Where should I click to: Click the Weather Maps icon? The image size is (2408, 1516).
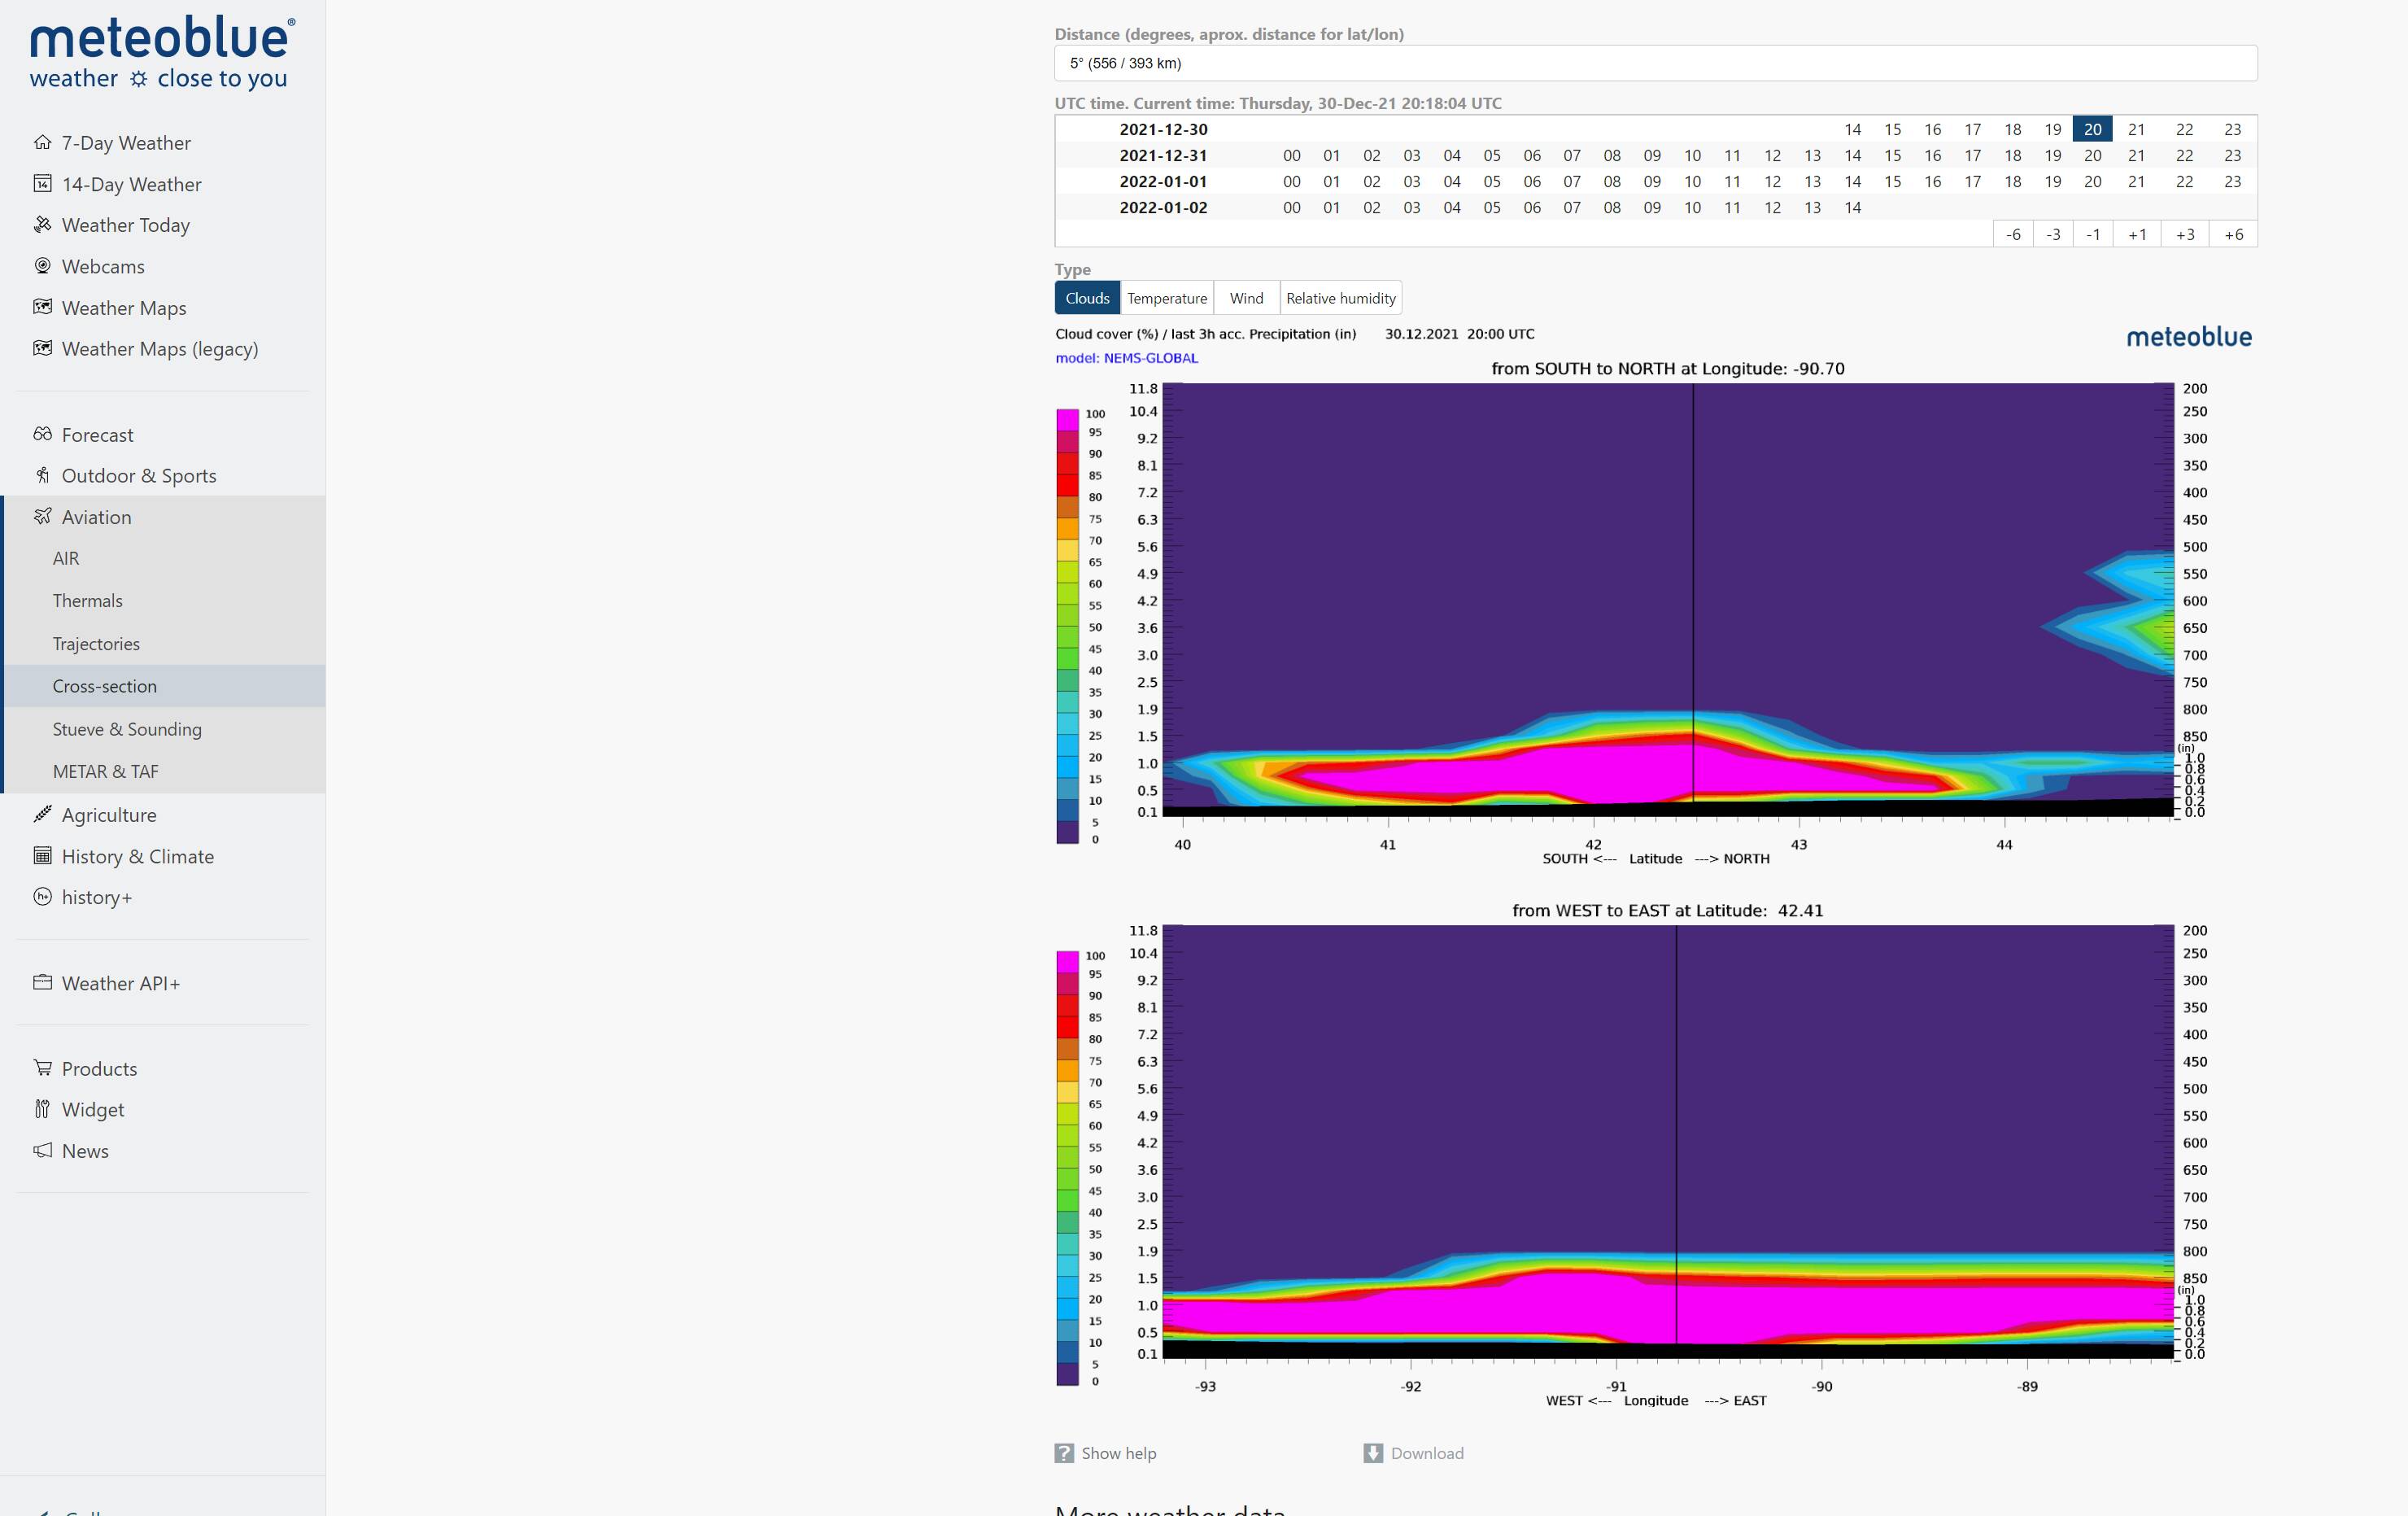[x=42, y=307]
